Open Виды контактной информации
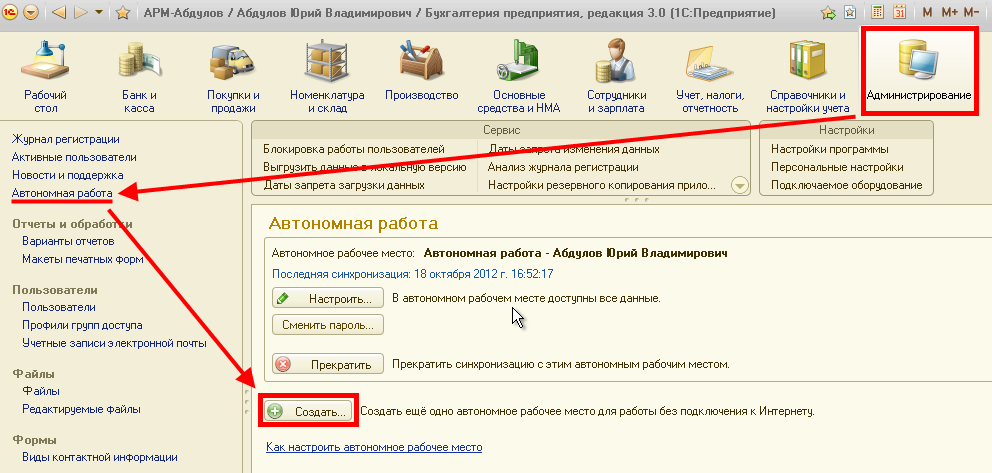Image resolution: width=992 pixels, height=473 pixels. point(100,457)
